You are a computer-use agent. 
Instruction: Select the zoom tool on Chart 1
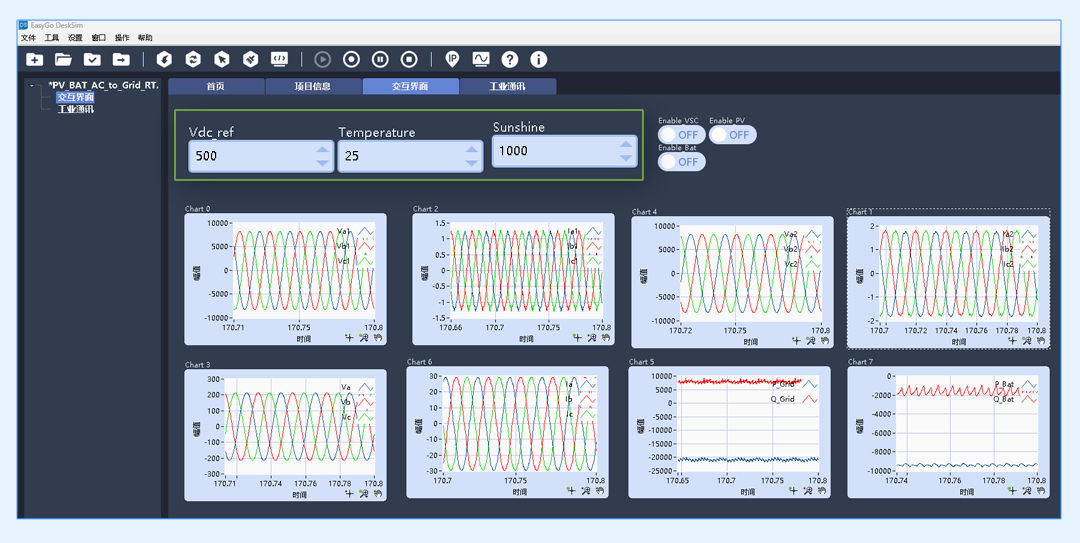[x=1026, y=340]
